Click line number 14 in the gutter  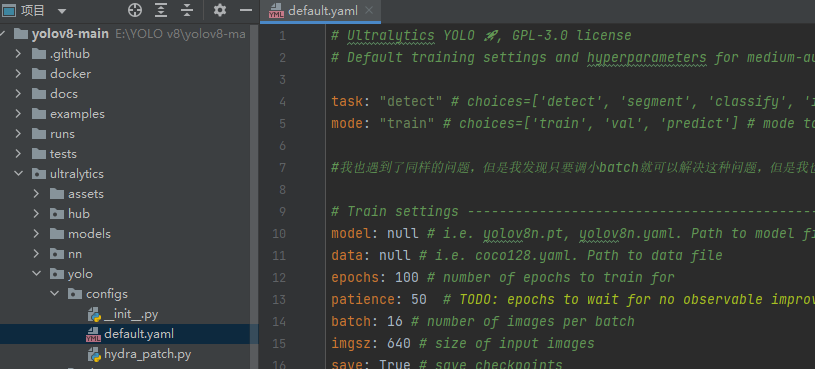click(279, 321)
